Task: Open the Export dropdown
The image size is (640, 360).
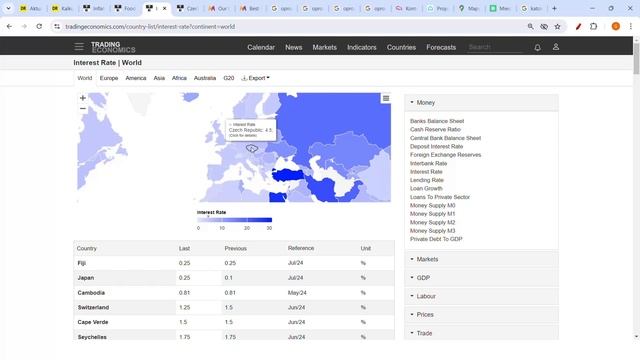Action: pos(256,78)
